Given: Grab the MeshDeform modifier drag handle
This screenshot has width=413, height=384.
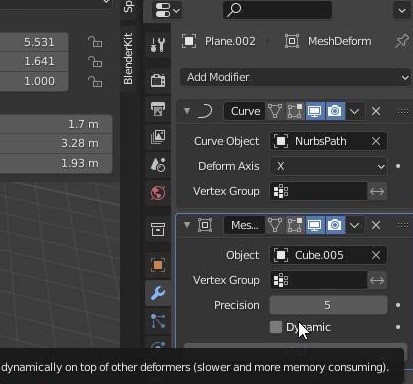Looking at the screenshot, I should click(x=403, y=225).
